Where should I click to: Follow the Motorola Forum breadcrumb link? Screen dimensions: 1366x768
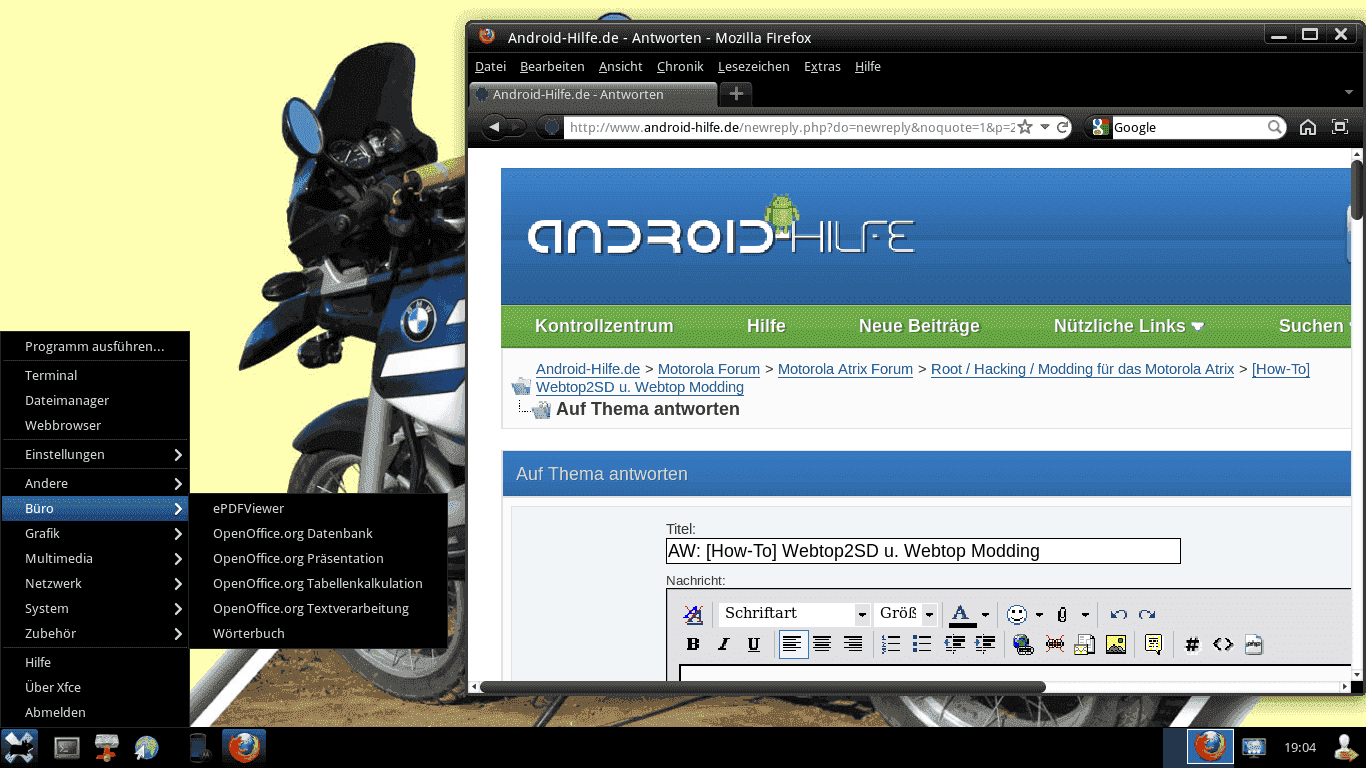click(x=709, y=369)
